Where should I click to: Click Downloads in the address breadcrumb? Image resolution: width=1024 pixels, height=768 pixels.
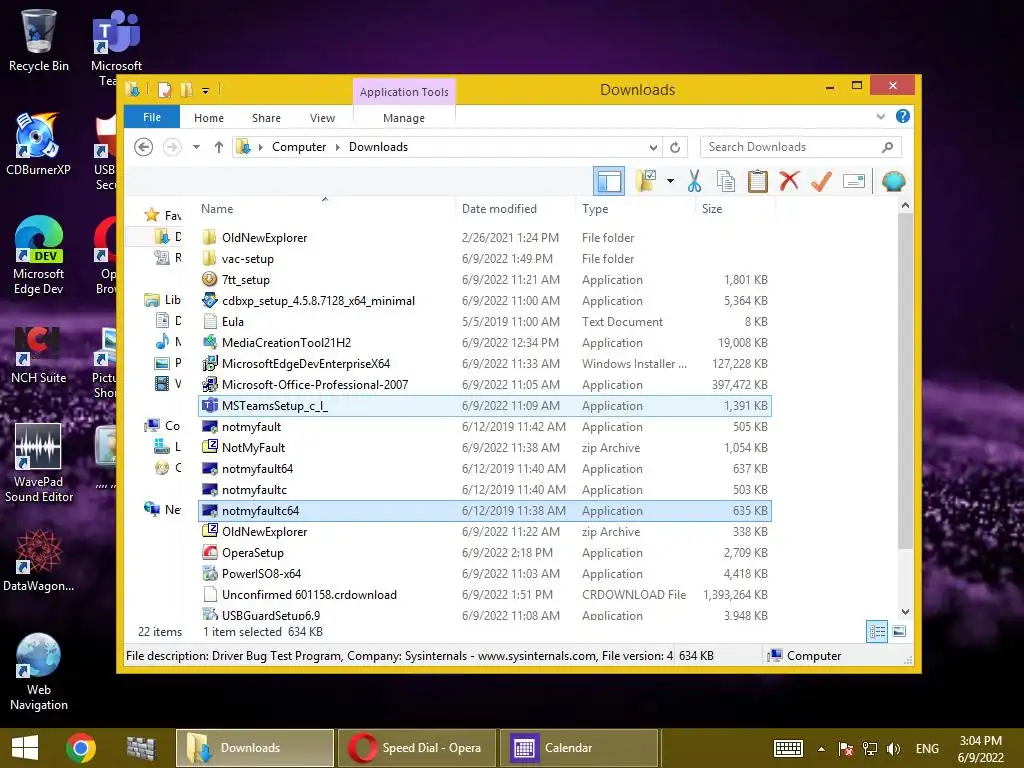(x=378, y=147)
